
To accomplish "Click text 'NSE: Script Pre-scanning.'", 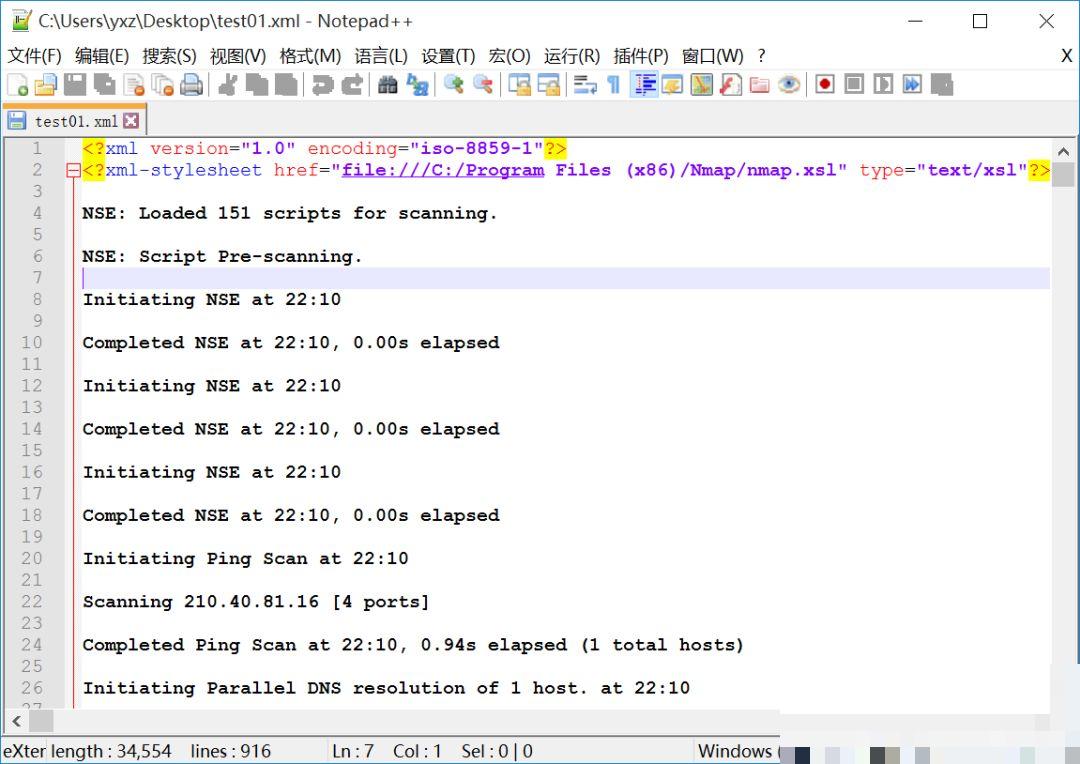I will point(222,256).
